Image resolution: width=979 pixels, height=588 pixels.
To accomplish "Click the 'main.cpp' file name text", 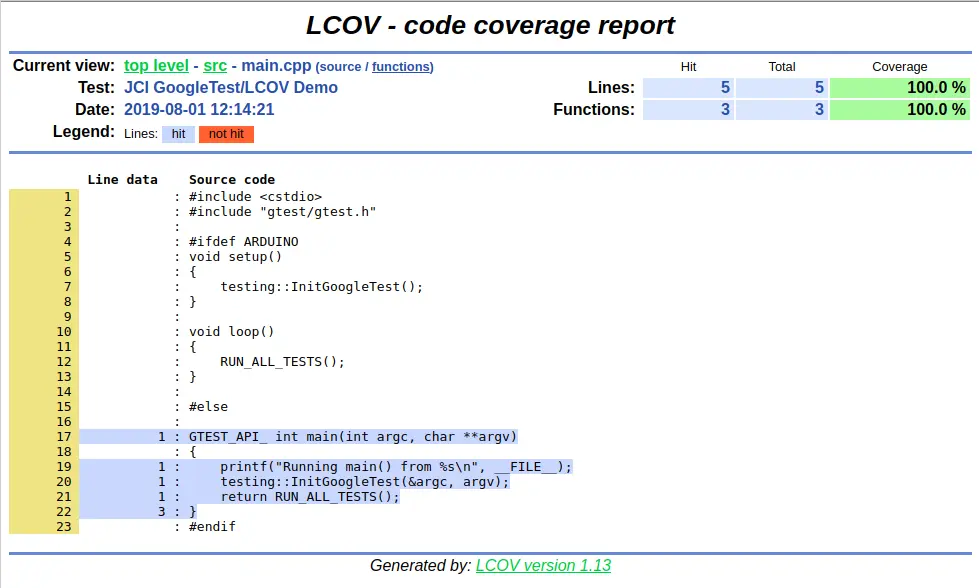I will click(x=276, y=66).
